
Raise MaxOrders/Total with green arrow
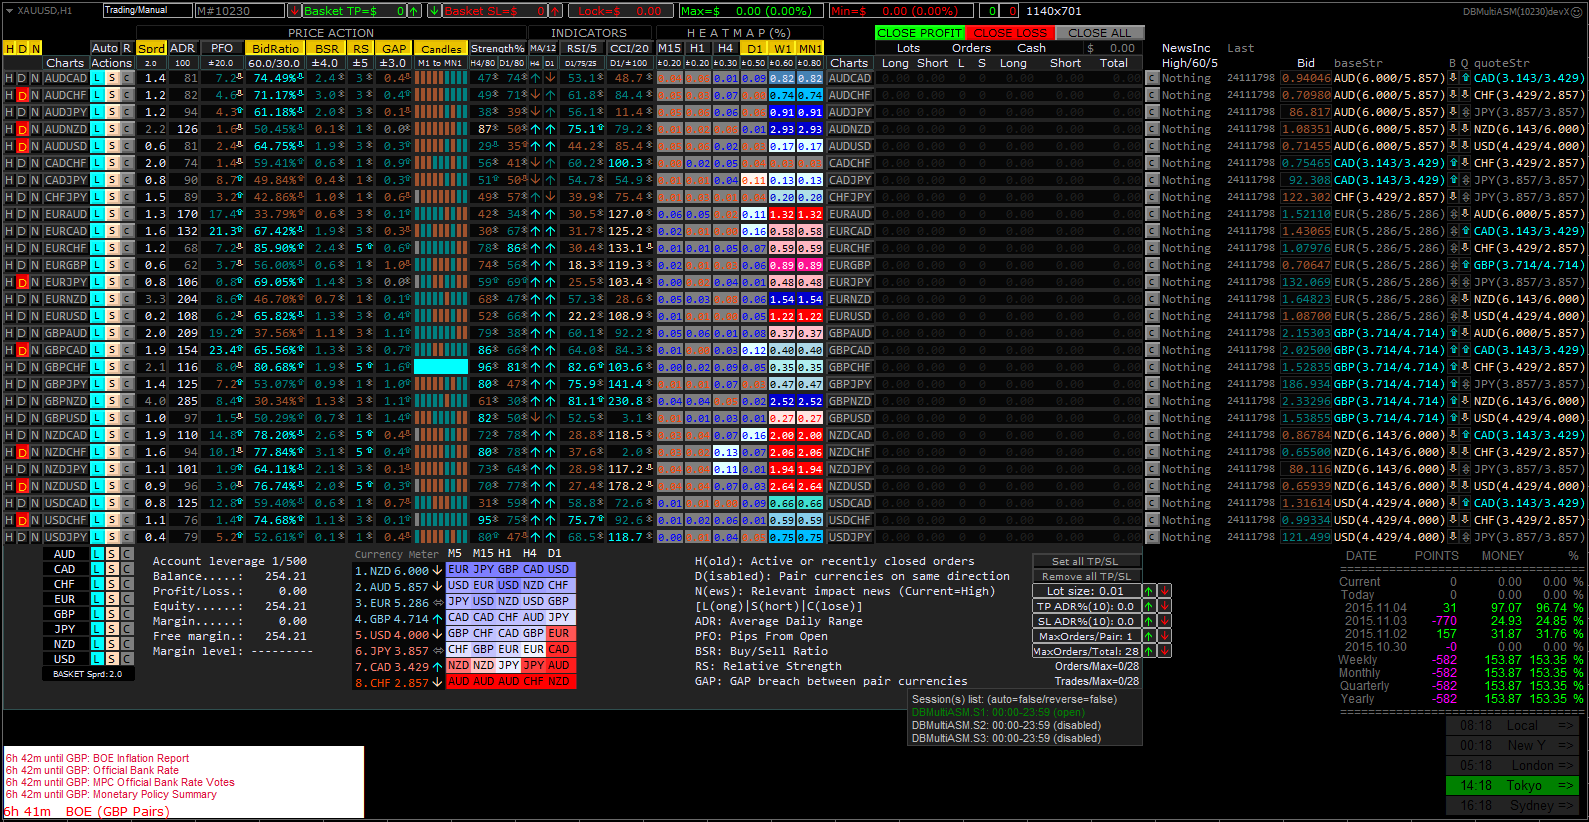point(1149,651)
